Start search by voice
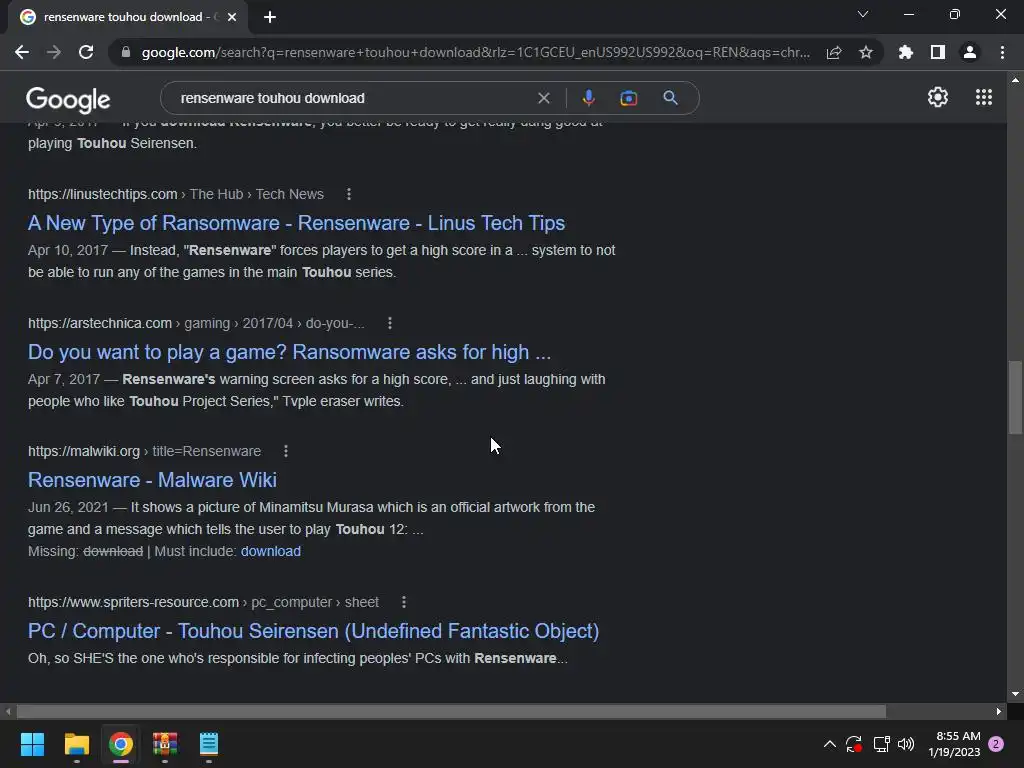The width and height of the screenshot is (1024, 768). [588, 98]
